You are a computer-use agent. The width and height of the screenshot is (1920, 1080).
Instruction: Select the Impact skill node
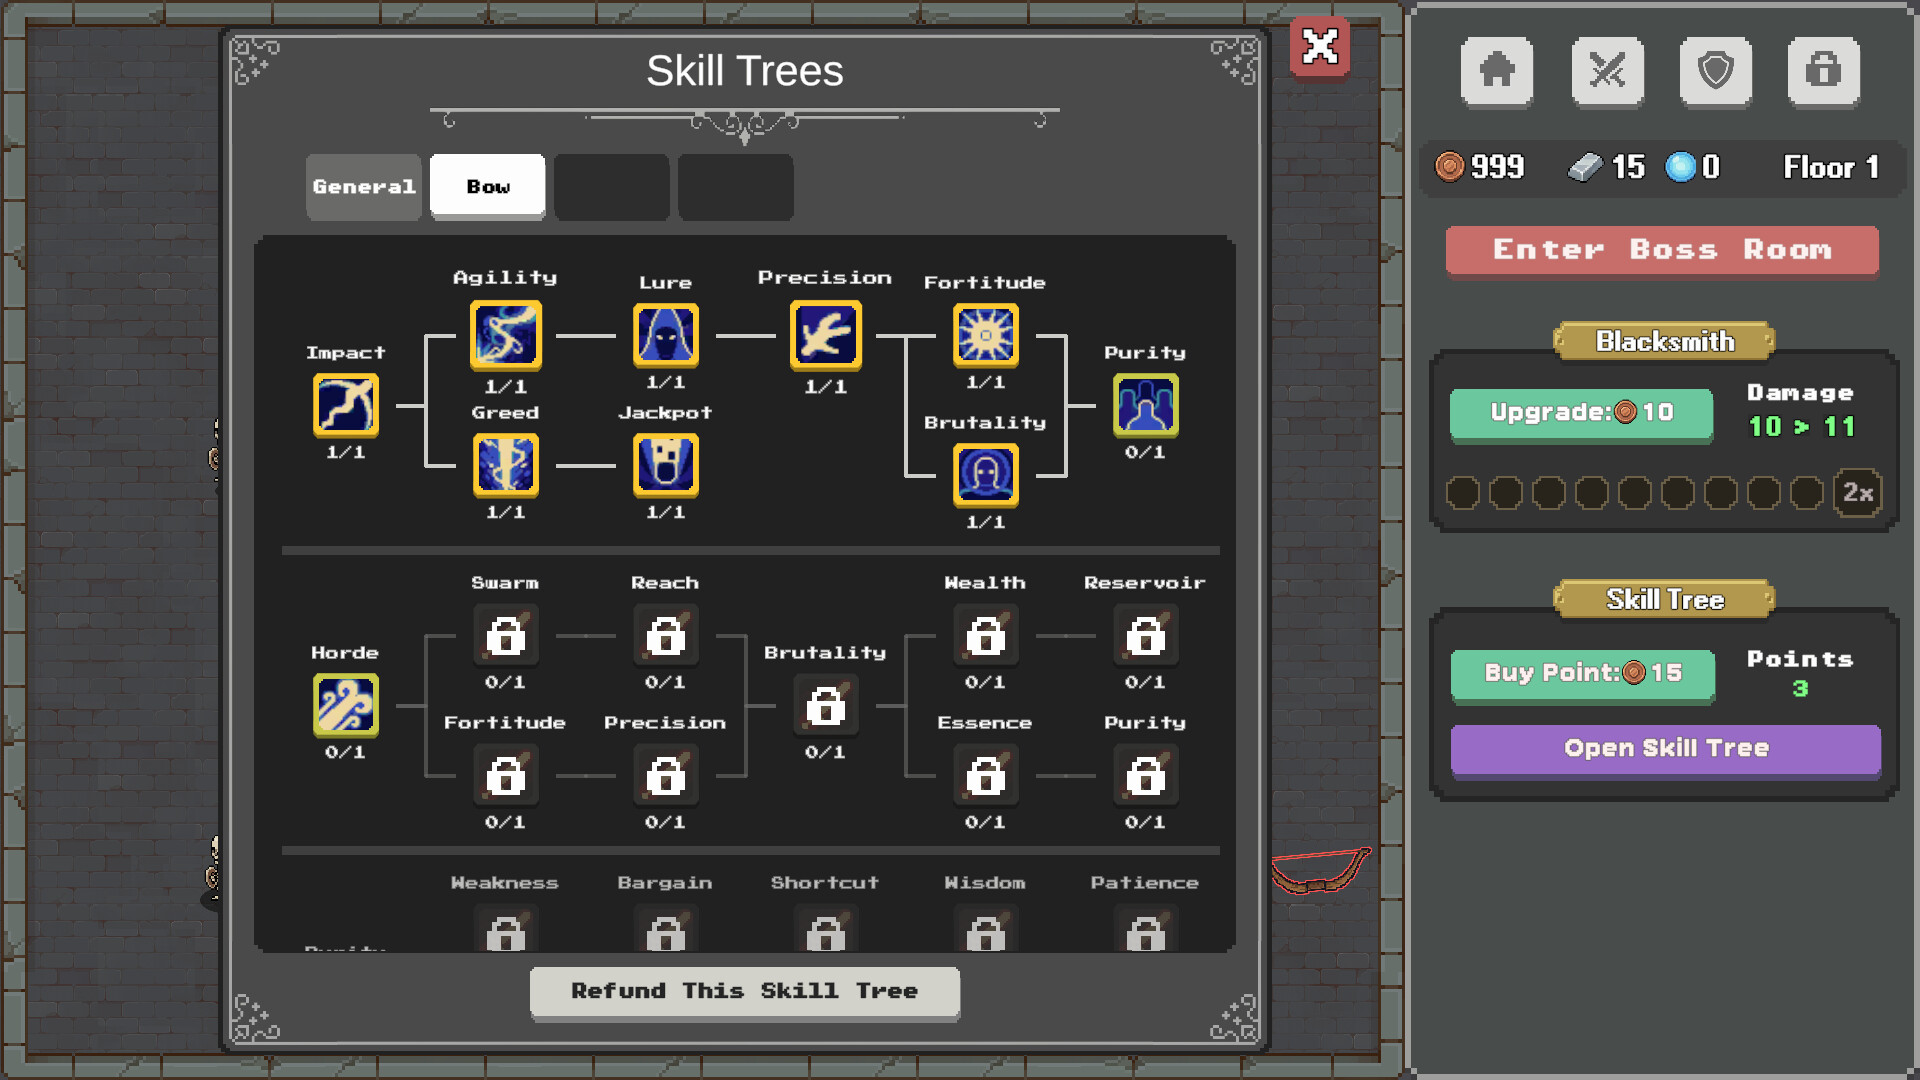point(345,405)
